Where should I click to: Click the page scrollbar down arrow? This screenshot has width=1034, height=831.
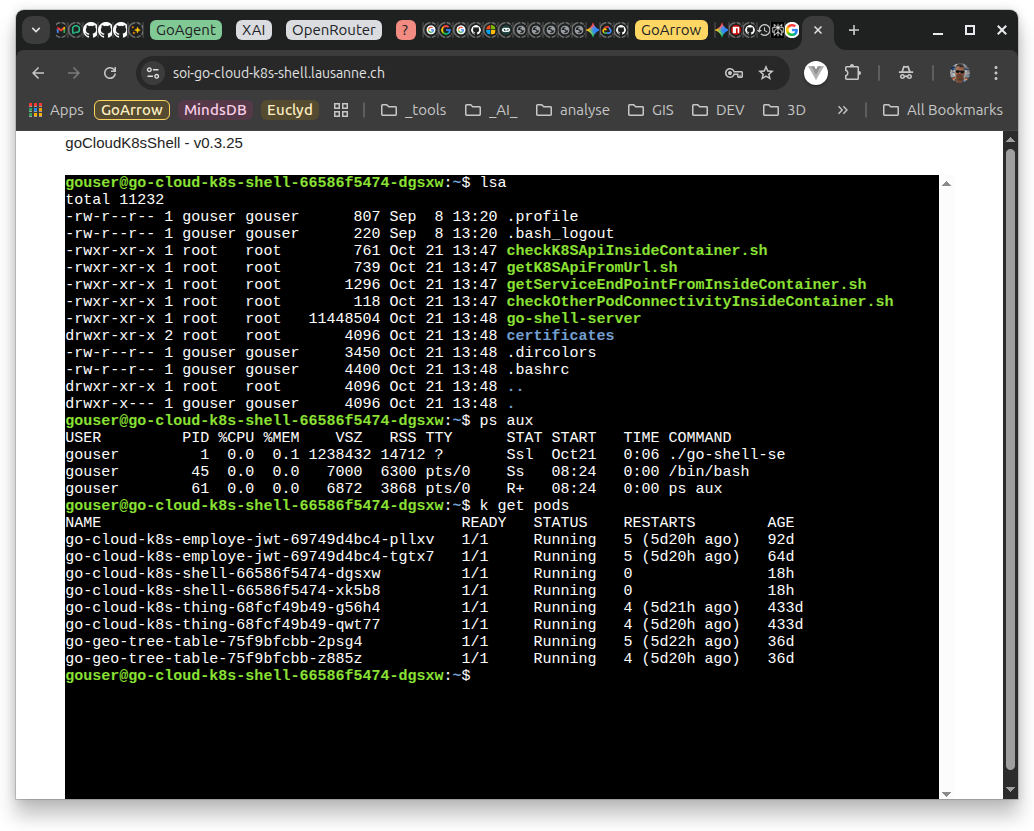tap(1010, 790)
